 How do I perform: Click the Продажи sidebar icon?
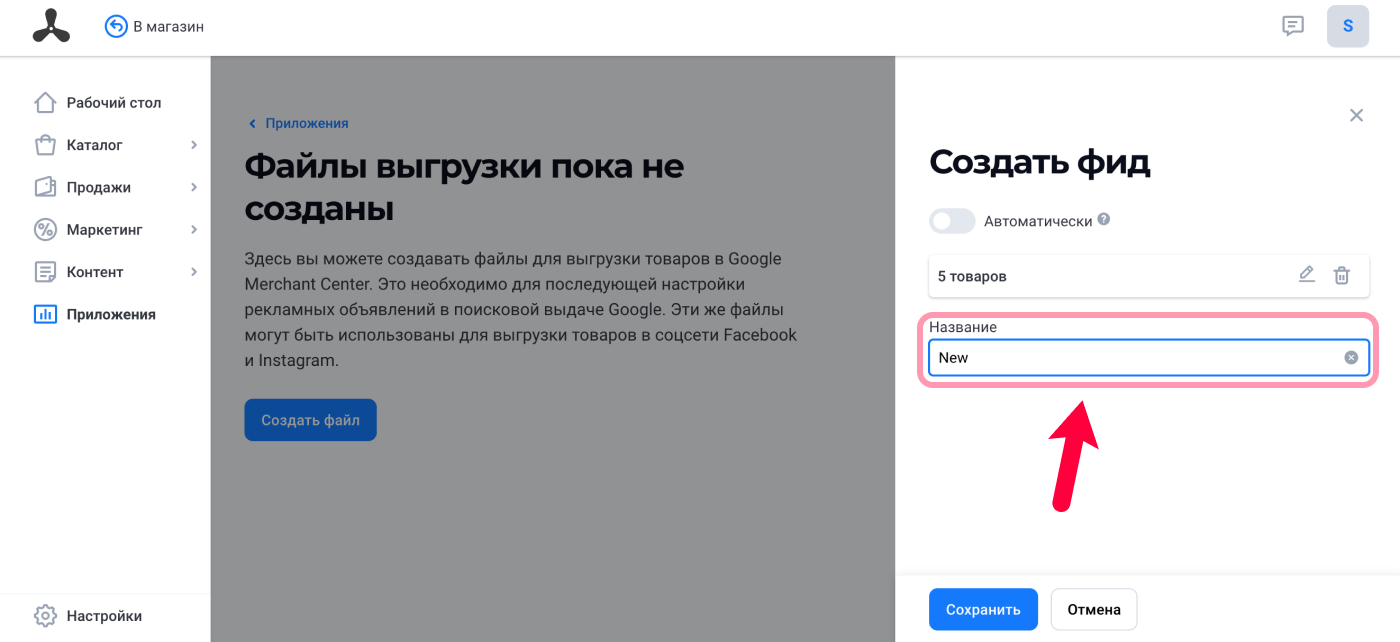click(45, 187)
